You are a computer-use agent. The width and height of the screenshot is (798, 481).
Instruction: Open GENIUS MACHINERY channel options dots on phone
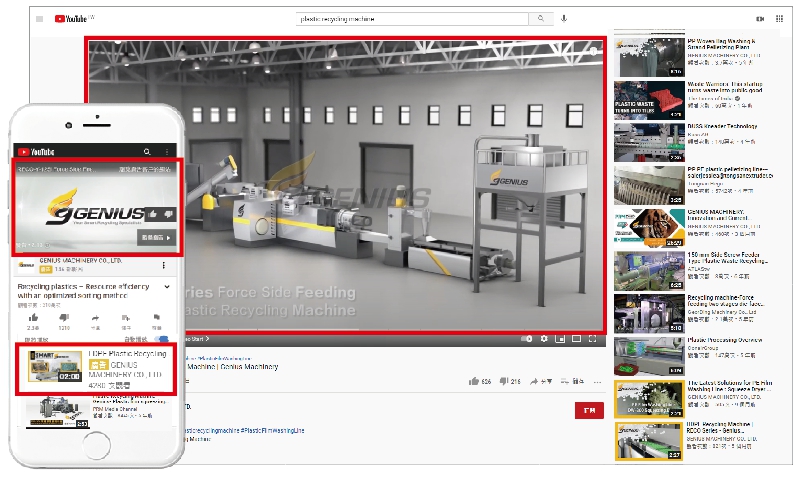pos(163,265)
